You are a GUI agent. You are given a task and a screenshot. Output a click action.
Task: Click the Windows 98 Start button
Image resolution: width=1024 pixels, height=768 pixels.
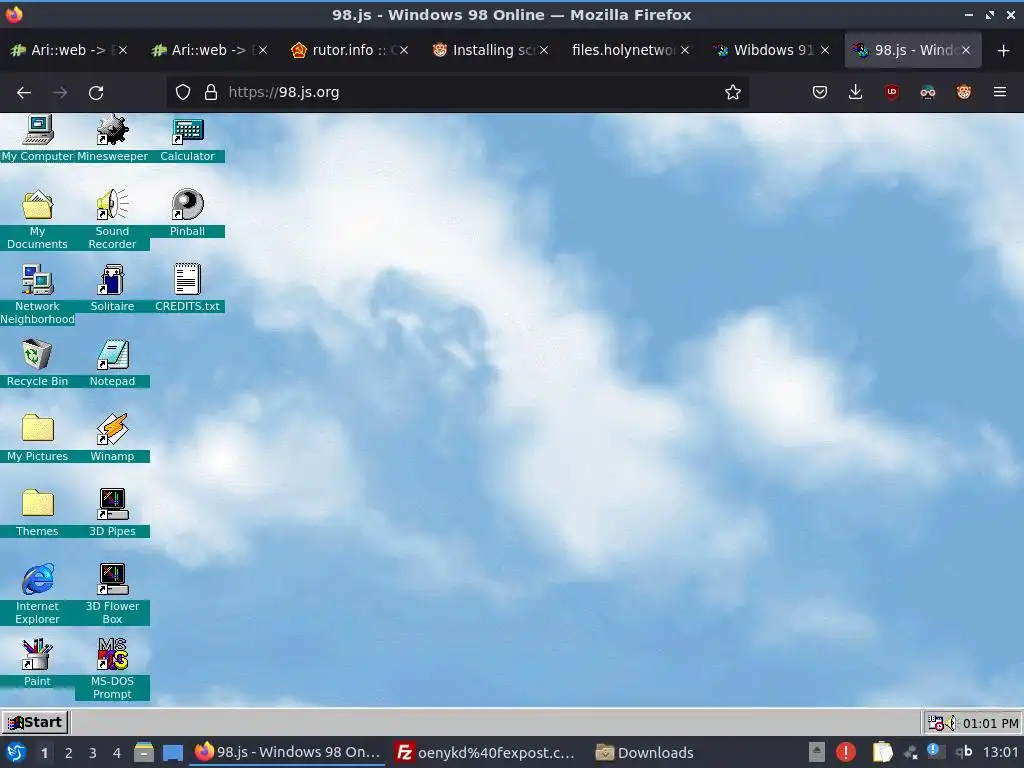[35, 722]
